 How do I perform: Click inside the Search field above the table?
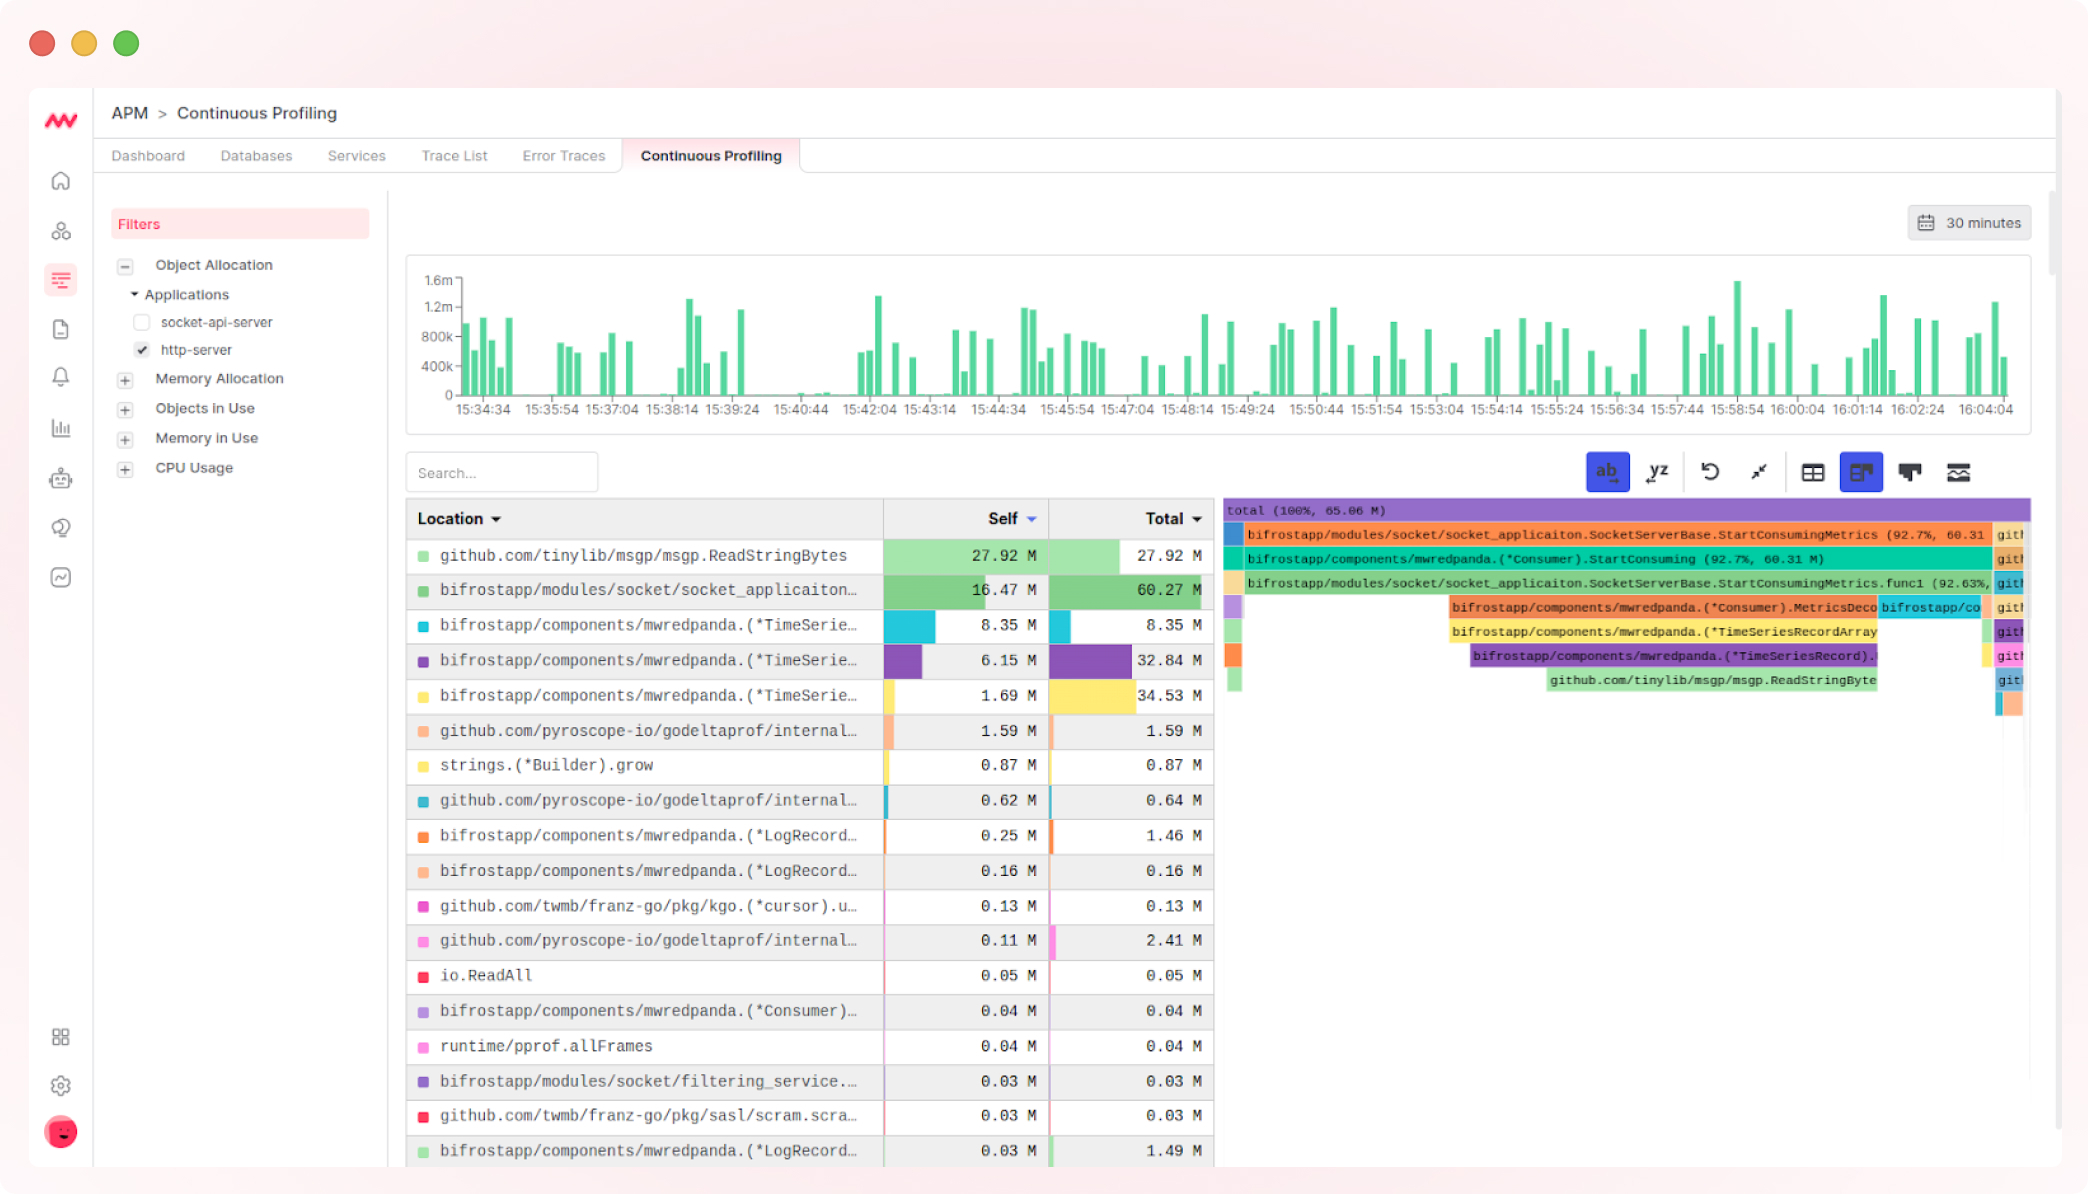(502, 471)
